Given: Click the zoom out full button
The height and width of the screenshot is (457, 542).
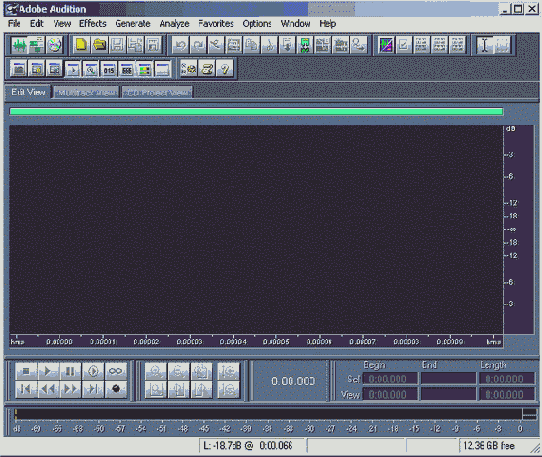Looking at the screenshot, I should [x=201, y=372].
